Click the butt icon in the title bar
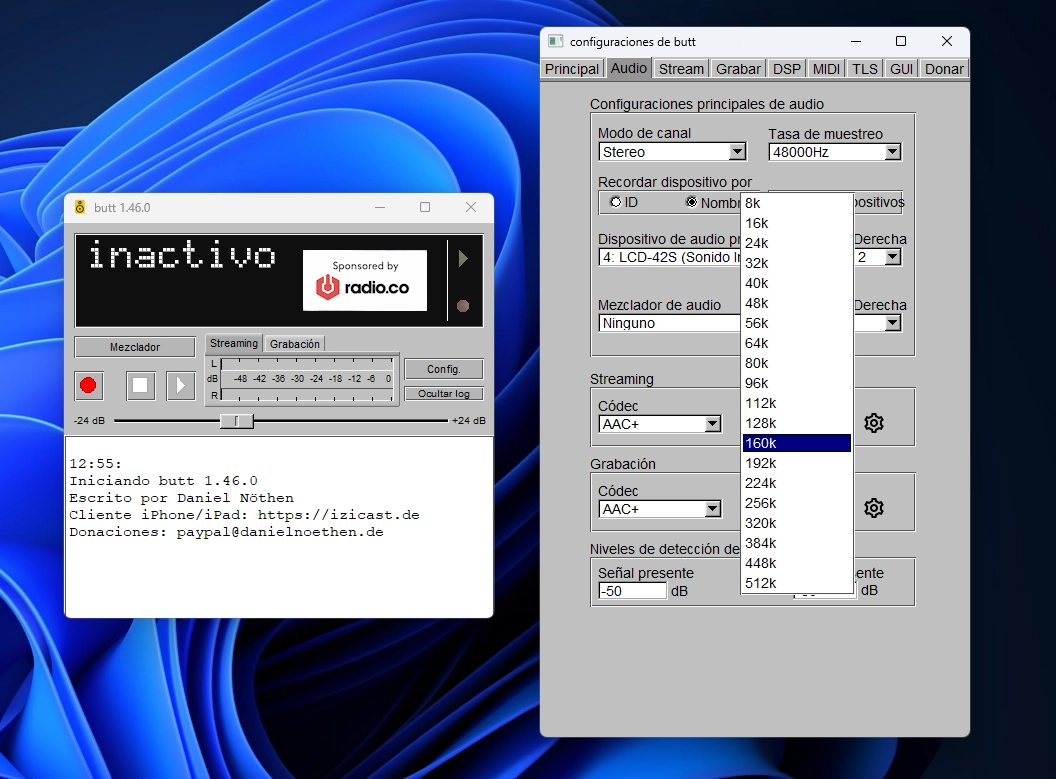Viewport: 1056px width, 779px height. point(80,207)
